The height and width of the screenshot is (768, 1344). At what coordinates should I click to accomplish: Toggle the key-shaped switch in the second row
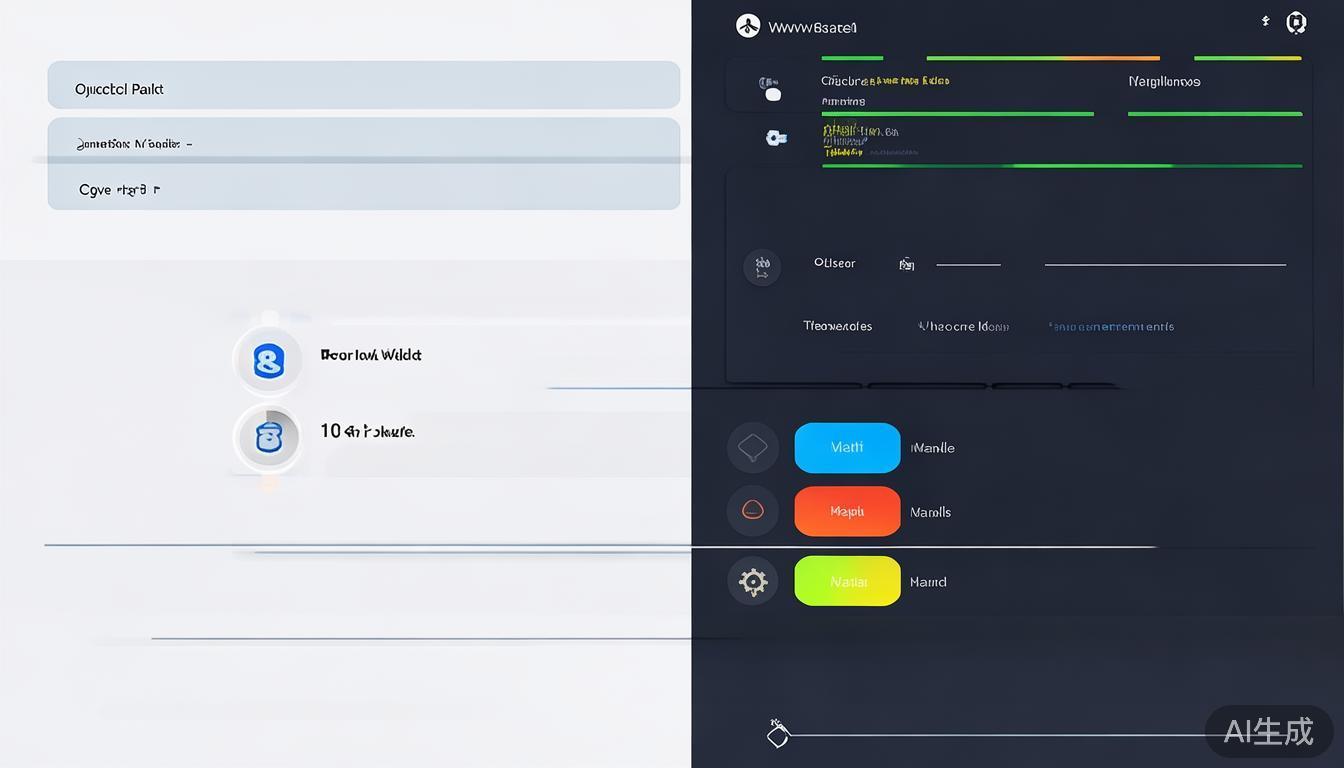coord(776,138)
